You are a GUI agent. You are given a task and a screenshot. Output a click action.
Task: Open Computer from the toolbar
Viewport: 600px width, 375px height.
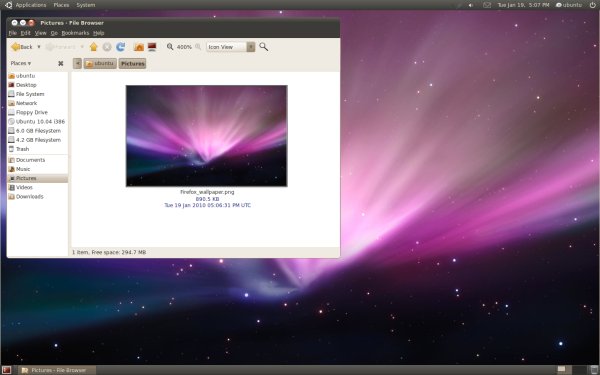point(152,47)
